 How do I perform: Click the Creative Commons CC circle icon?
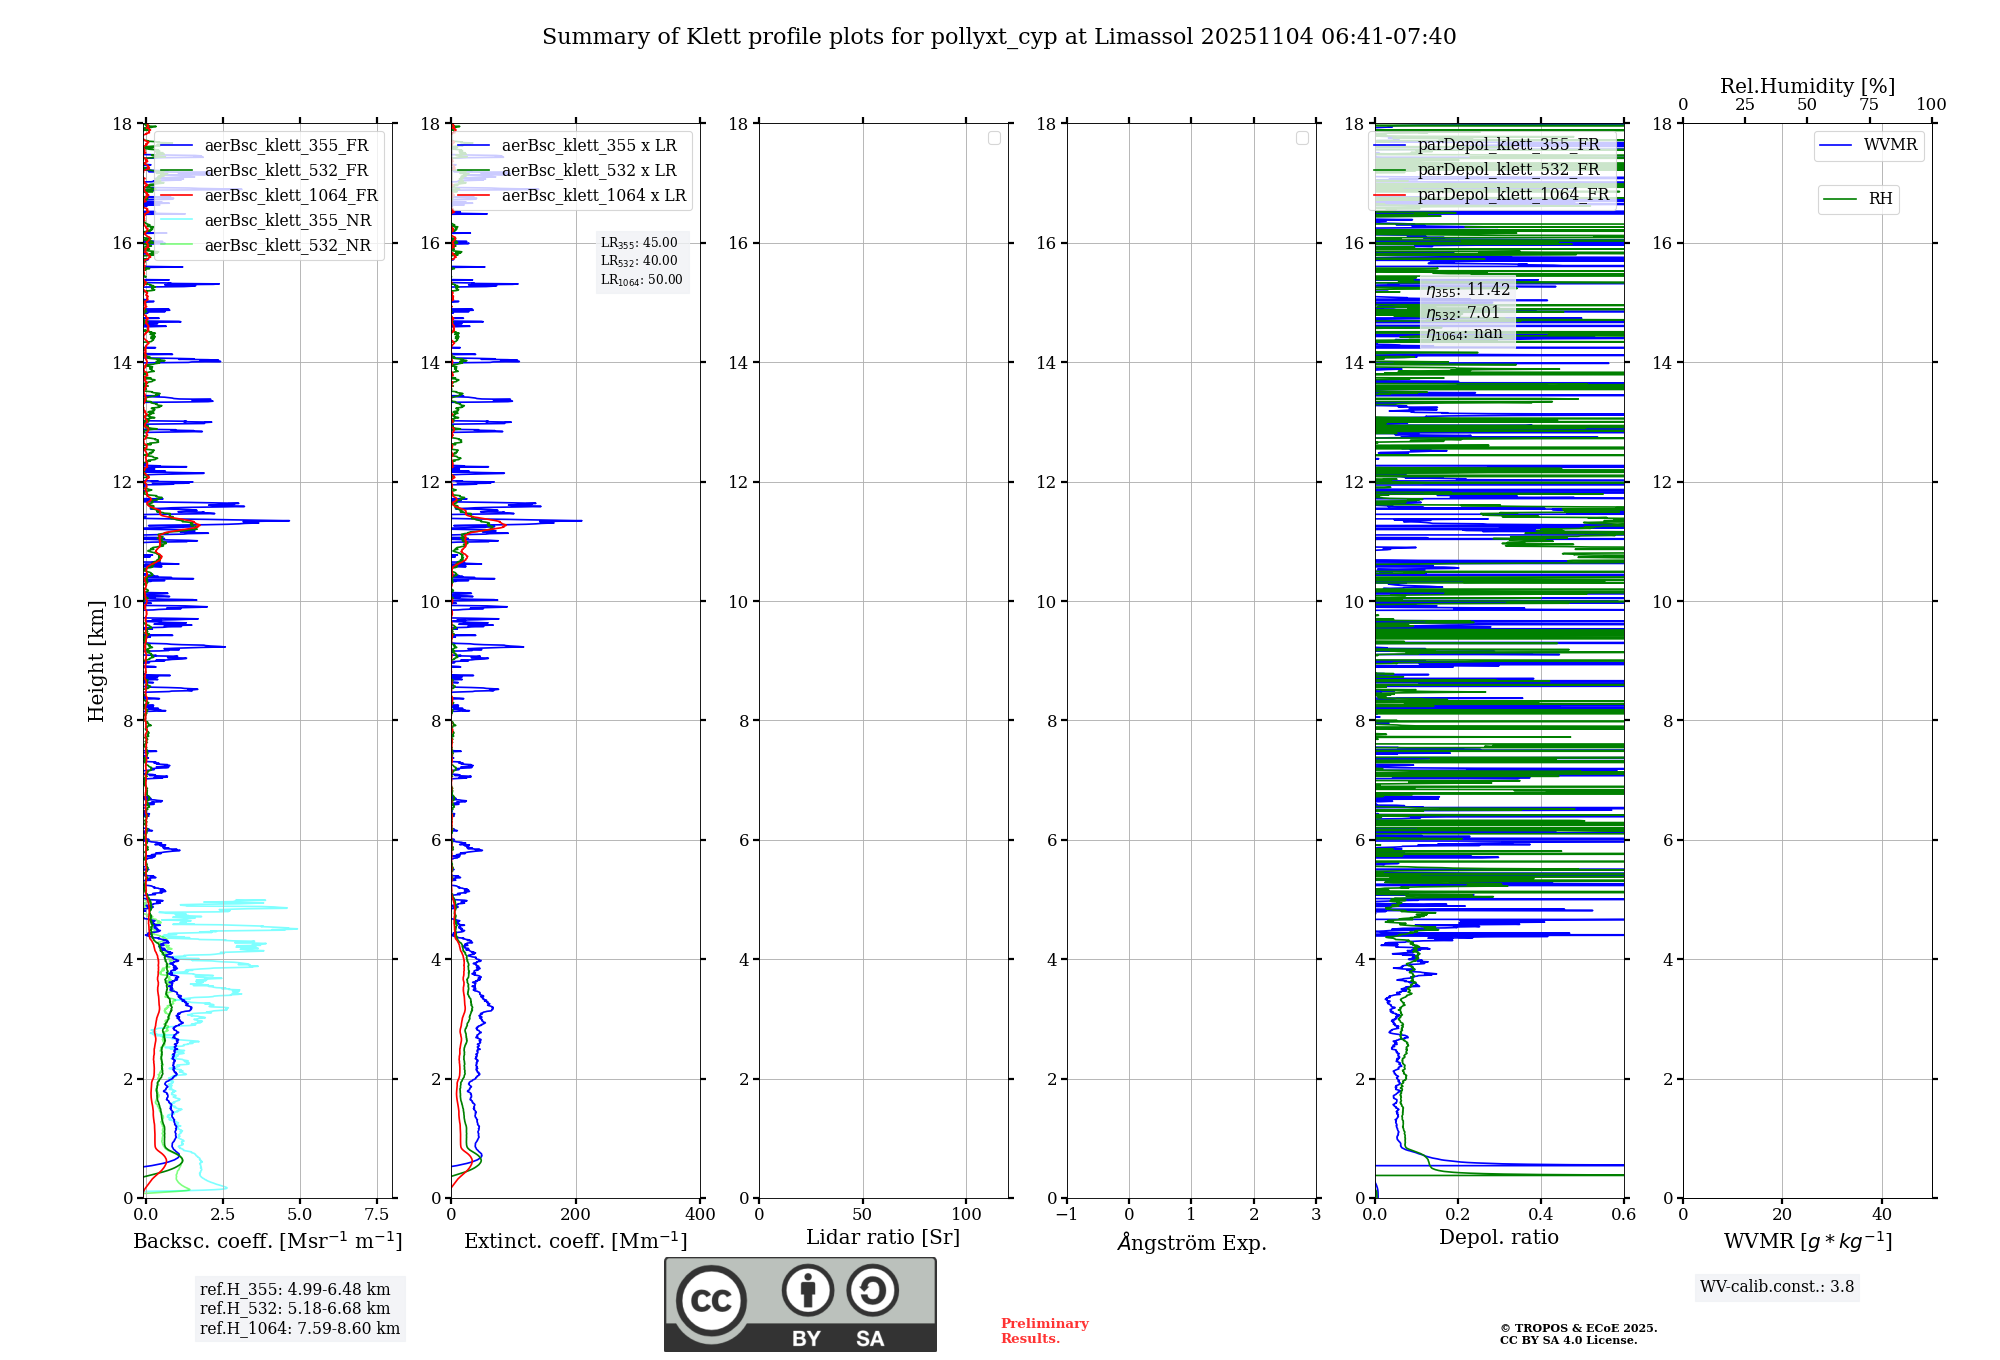[711, 1300]
